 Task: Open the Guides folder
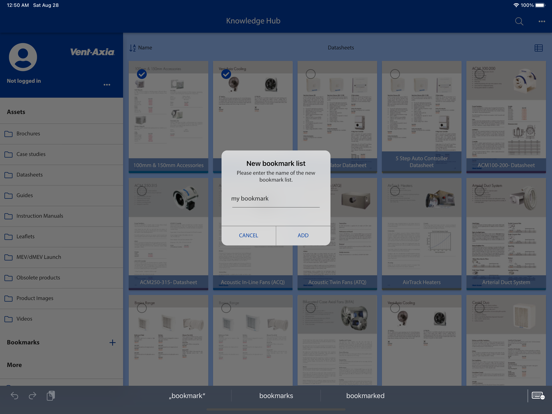(x=62, y=195)
